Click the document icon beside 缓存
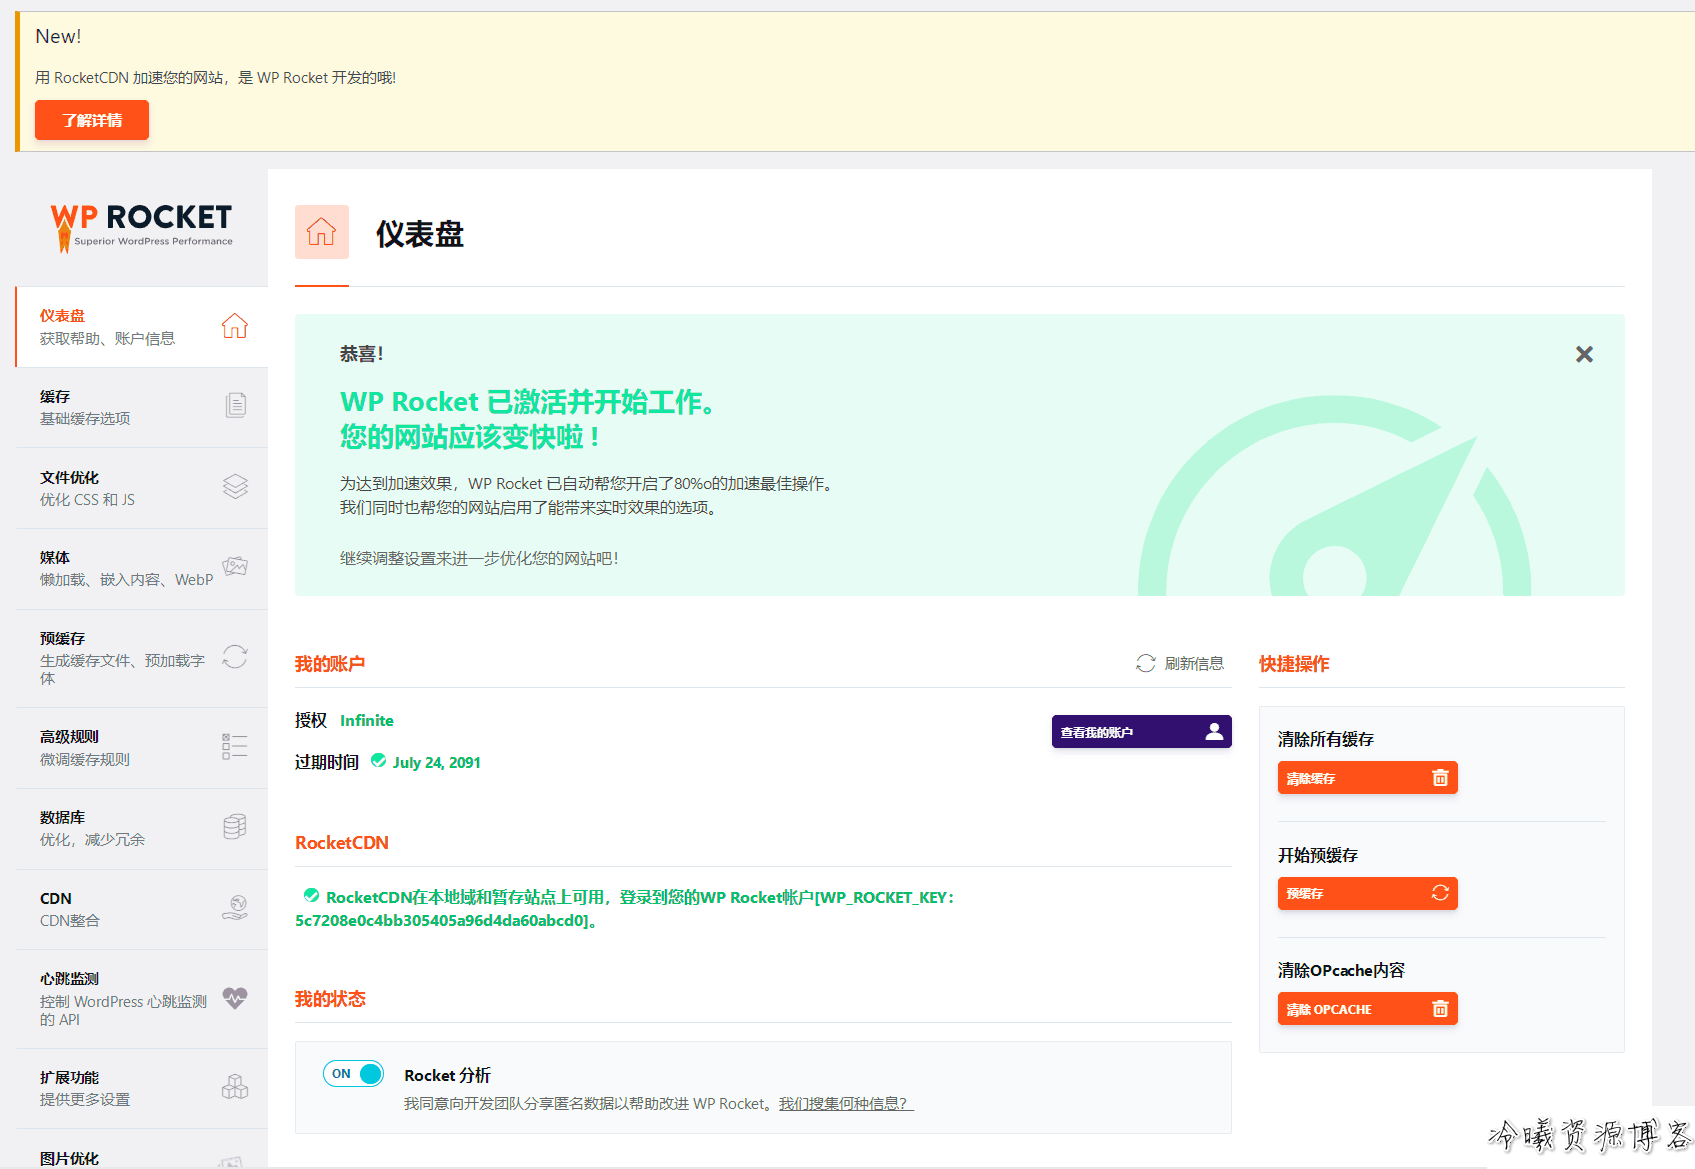Viewport: 1695px width, 1169px height. pyautogui.click(x=236, y=405)
